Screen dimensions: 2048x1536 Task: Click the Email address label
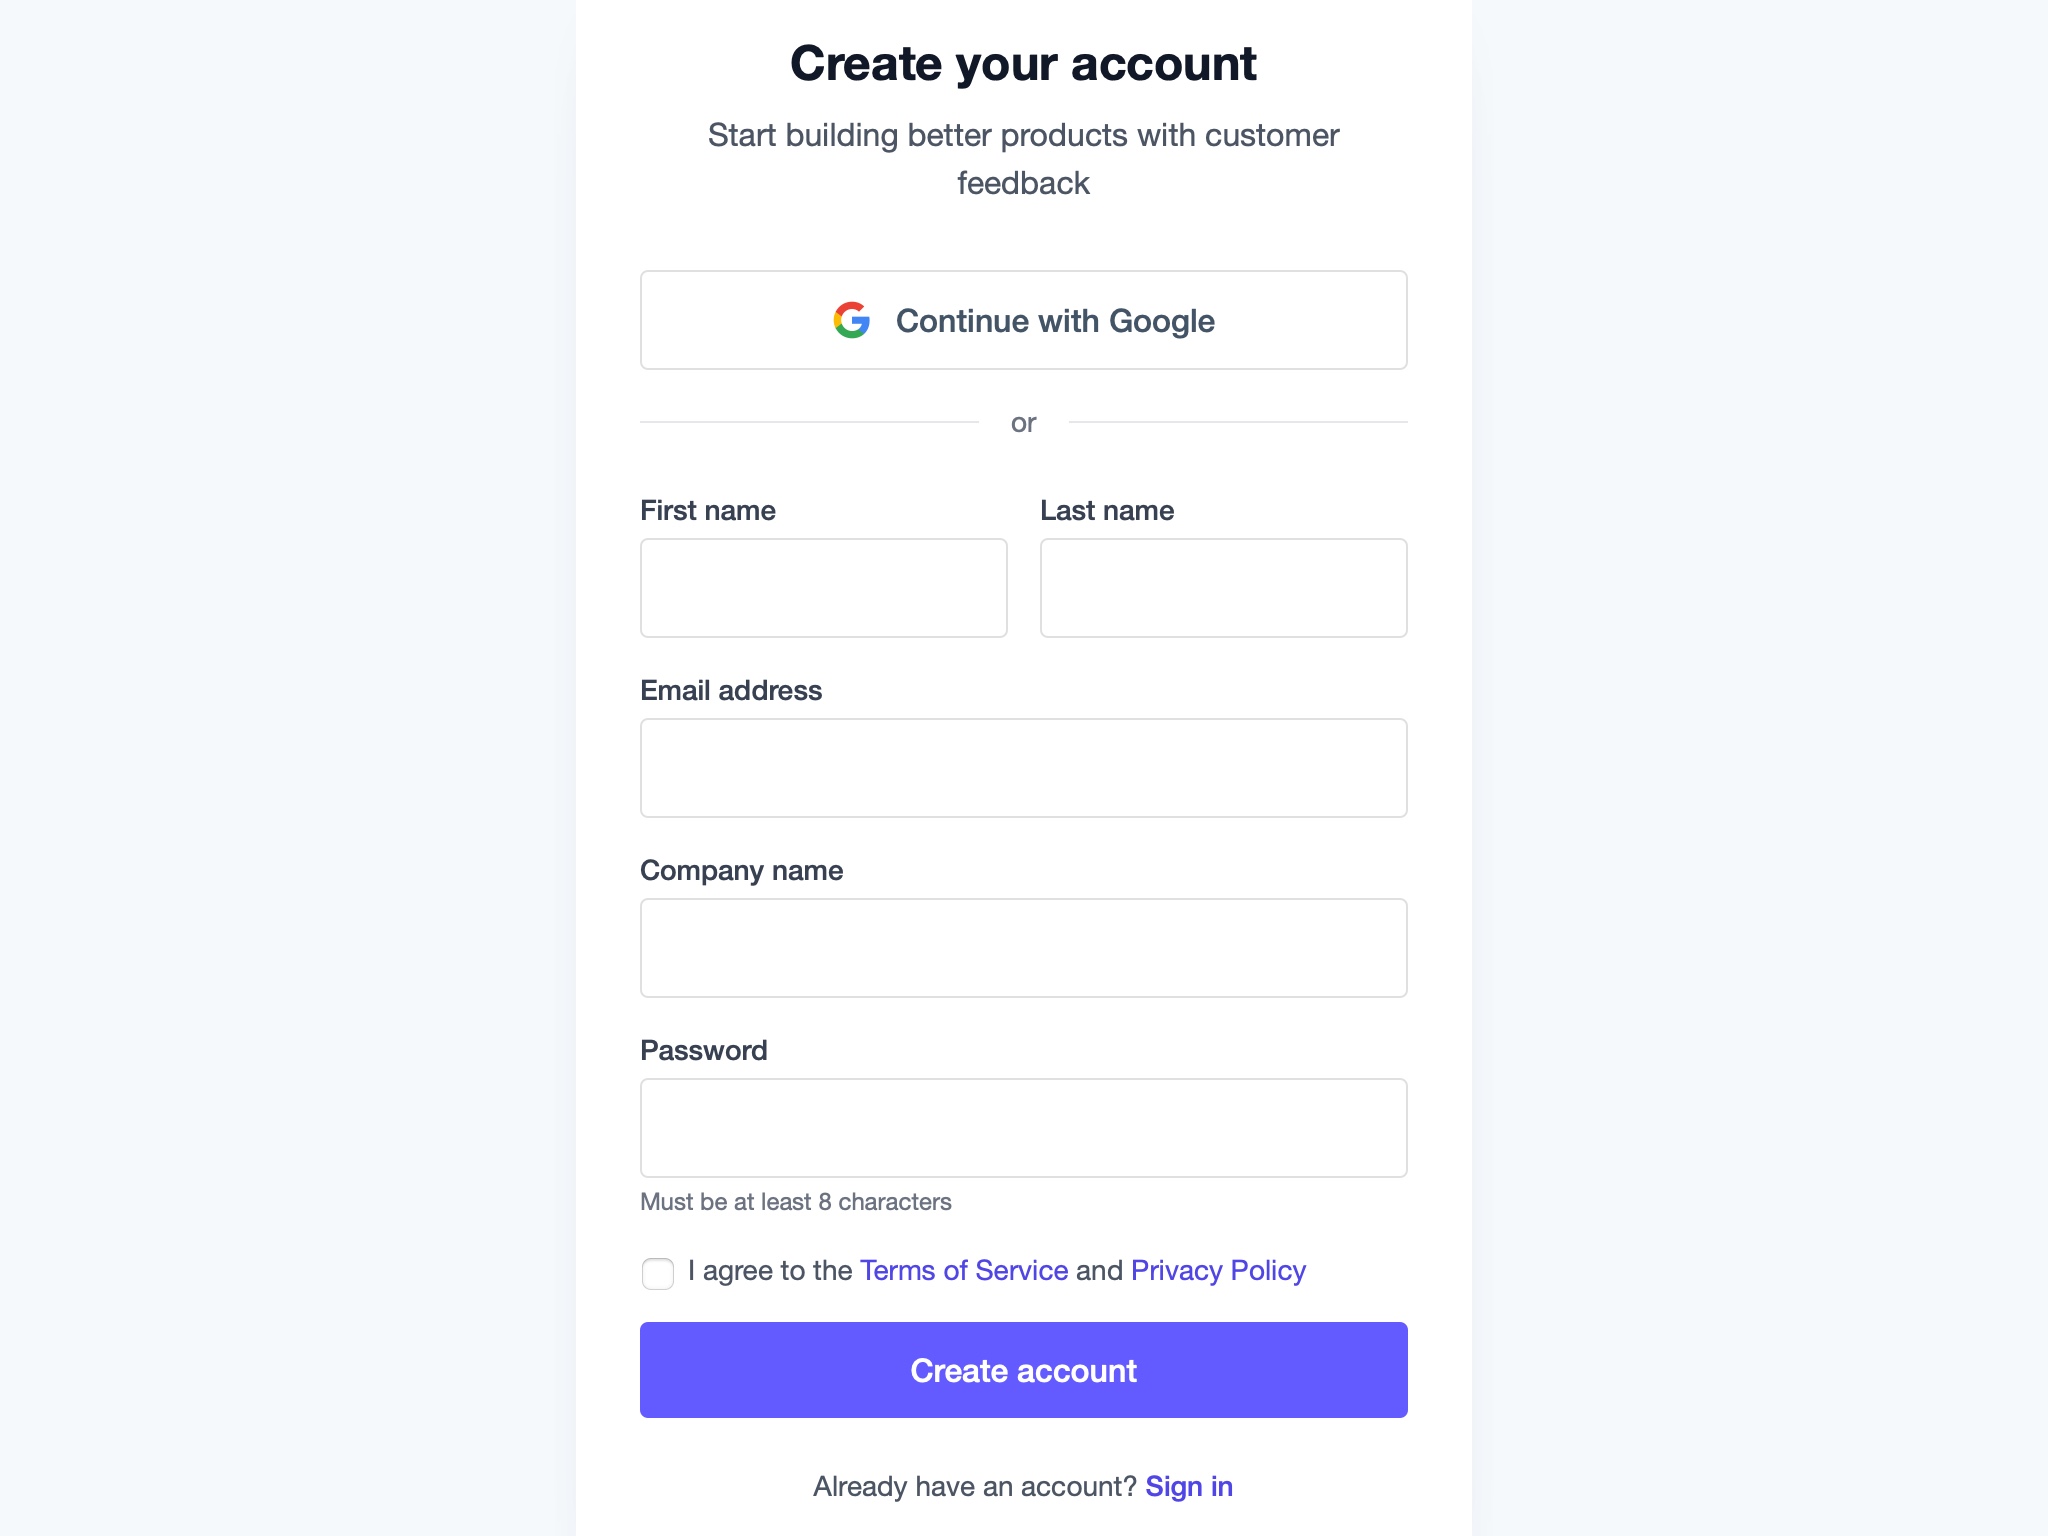pos(731,690)
